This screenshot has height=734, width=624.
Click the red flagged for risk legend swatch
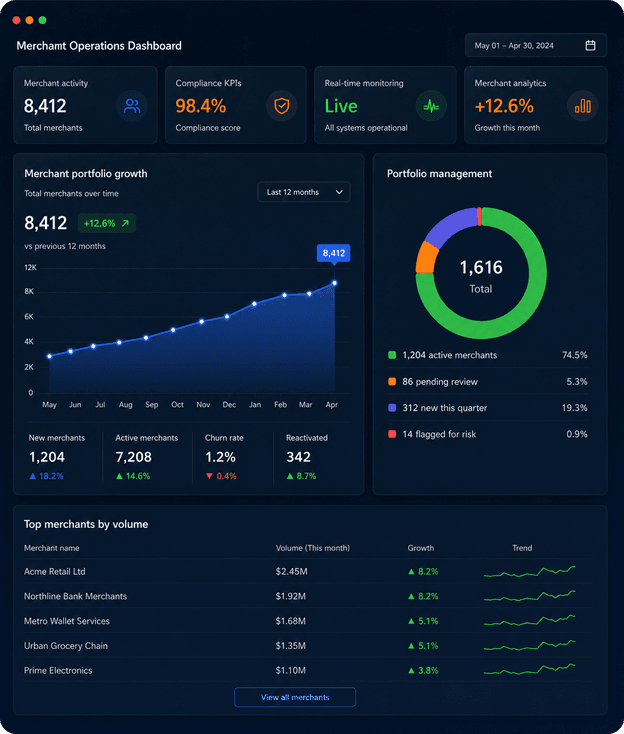click(x=392, y=434)
